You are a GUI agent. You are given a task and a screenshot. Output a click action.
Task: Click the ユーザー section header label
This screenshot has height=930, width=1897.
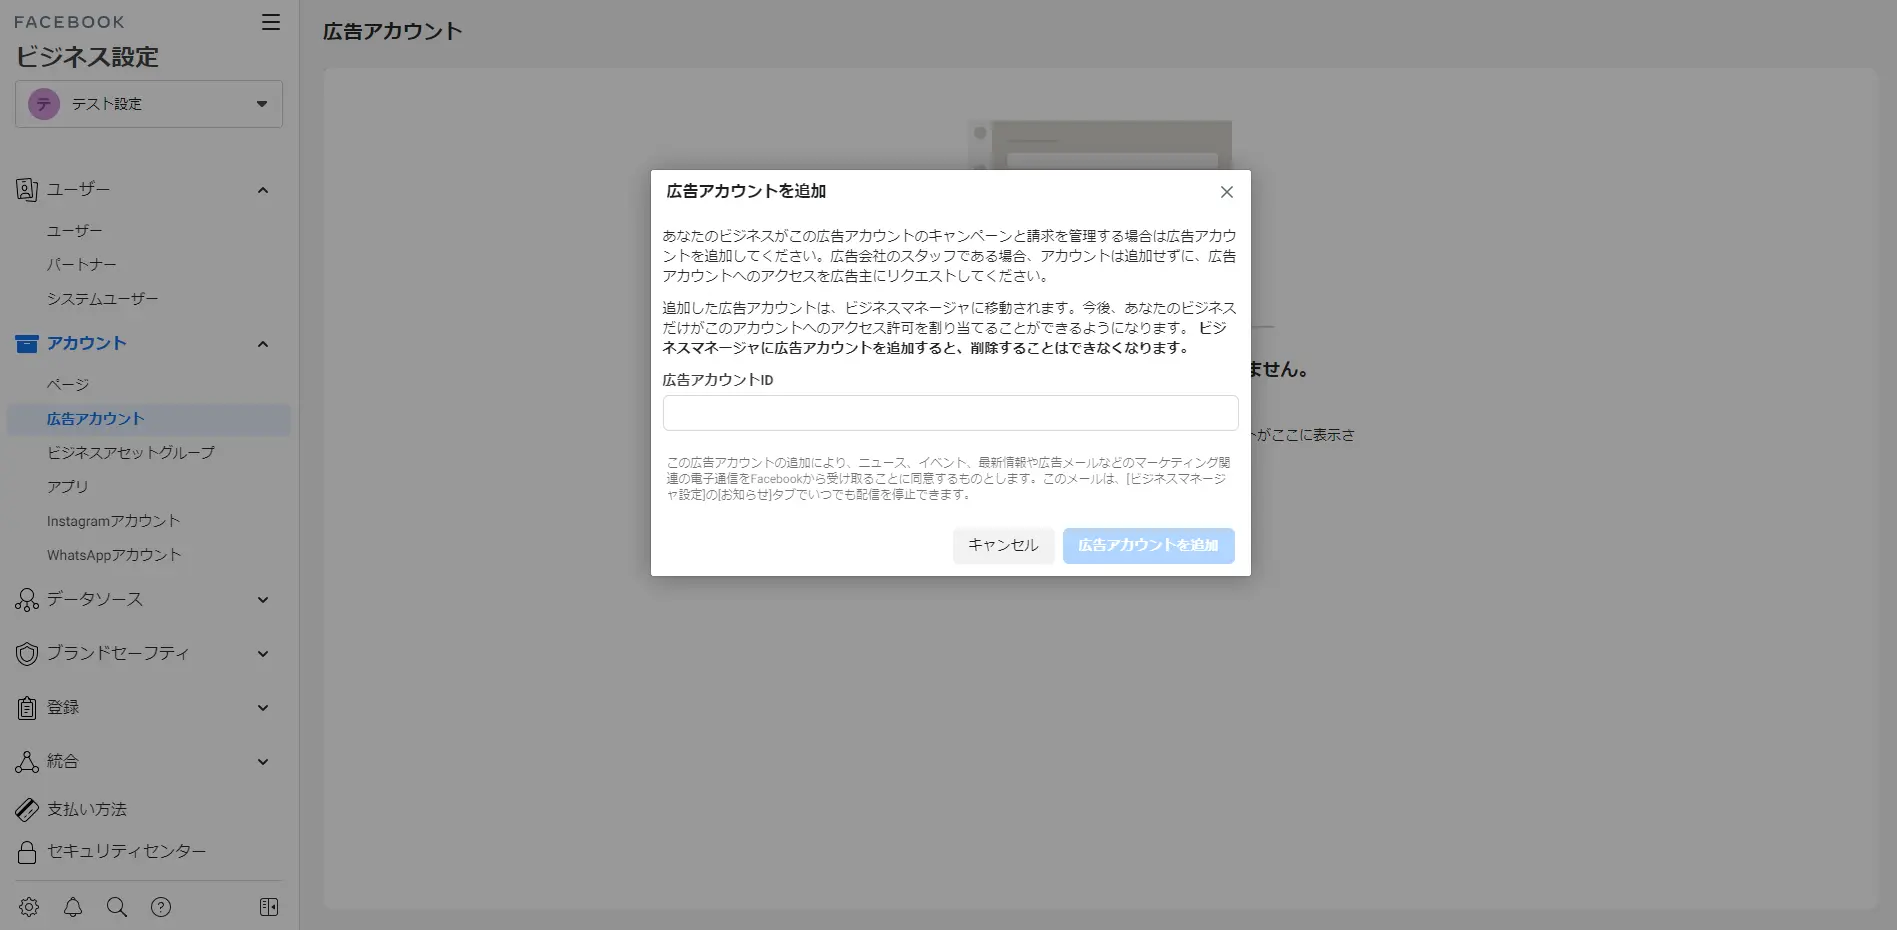coord(79,190)
